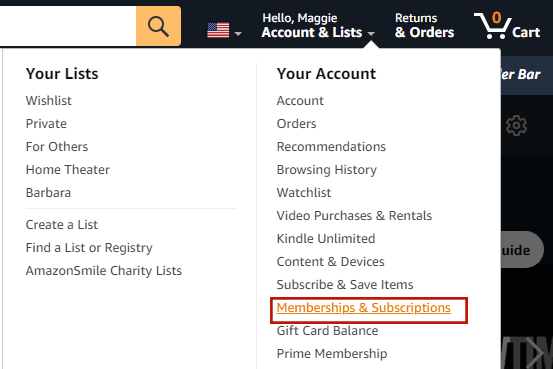This screenshot has width=553, height=369.
Task: Click the settings gear icon
Action: coord(516,125)
